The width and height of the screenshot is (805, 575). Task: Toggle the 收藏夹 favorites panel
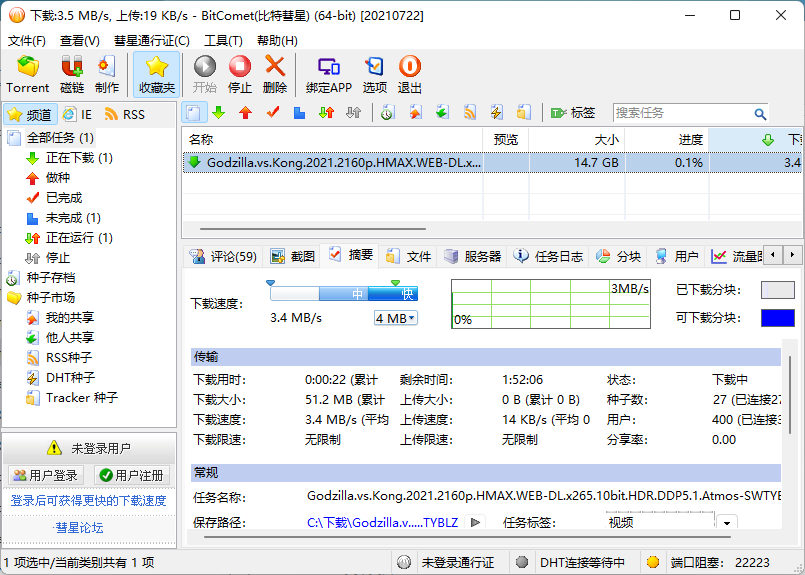click(157, 74)
